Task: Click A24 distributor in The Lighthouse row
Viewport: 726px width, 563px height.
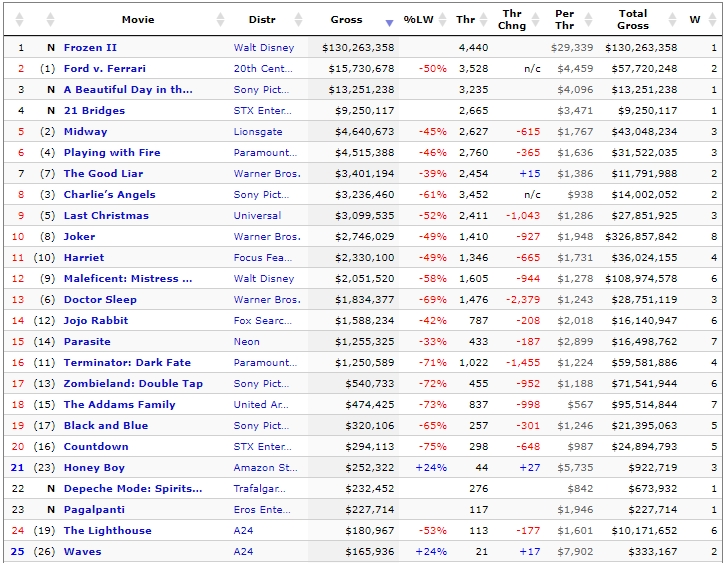Action: click(x=244, y=531)
